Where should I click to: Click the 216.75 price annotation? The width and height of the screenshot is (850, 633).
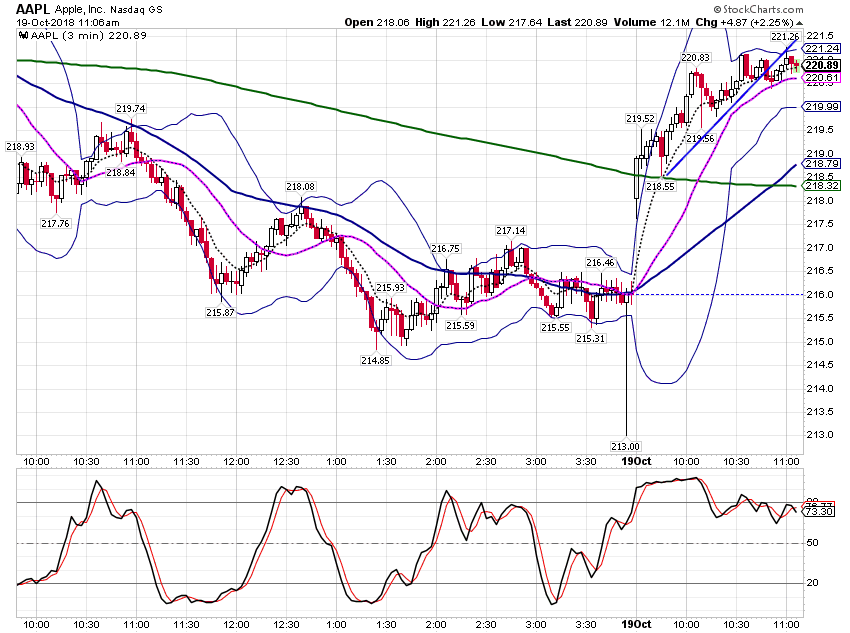446,249
